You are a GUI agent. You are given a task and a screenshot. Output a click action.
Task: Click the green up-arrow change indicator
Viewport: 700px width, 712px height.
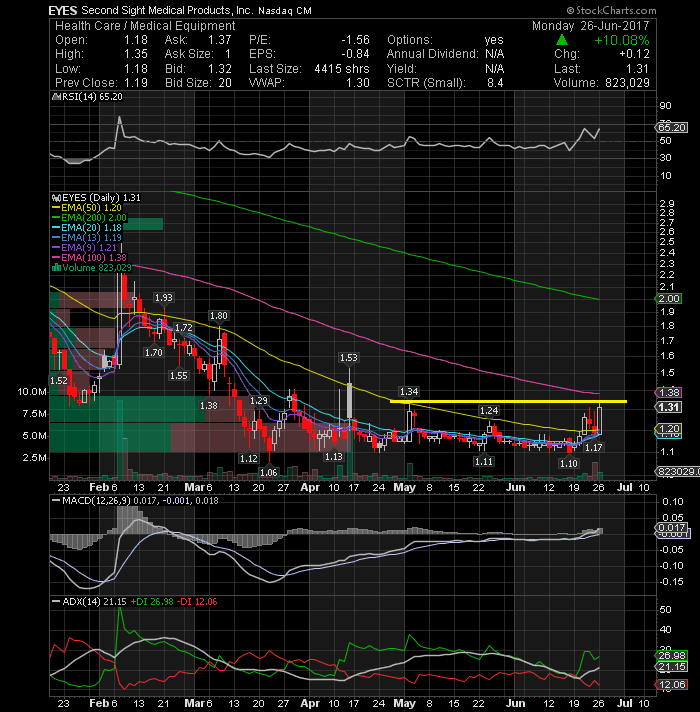coord(562,40)
